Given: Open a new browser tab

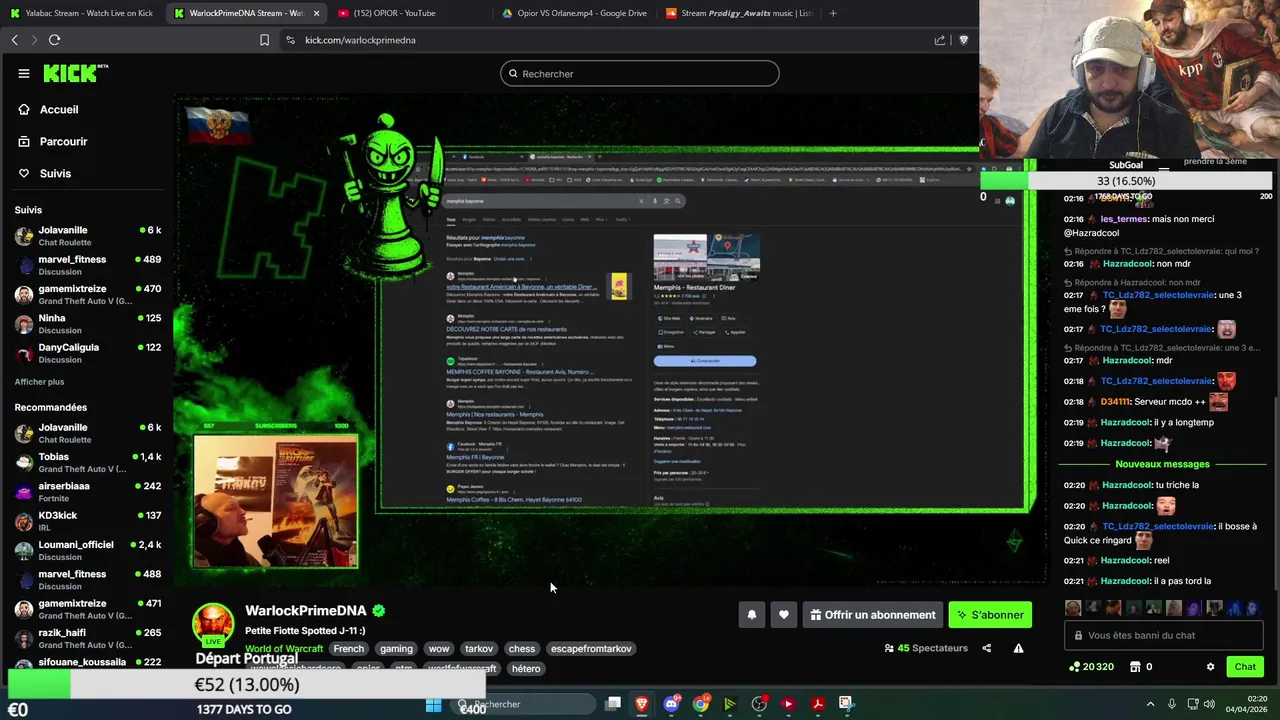Looking at the screenshot, I should pos(833,13).
